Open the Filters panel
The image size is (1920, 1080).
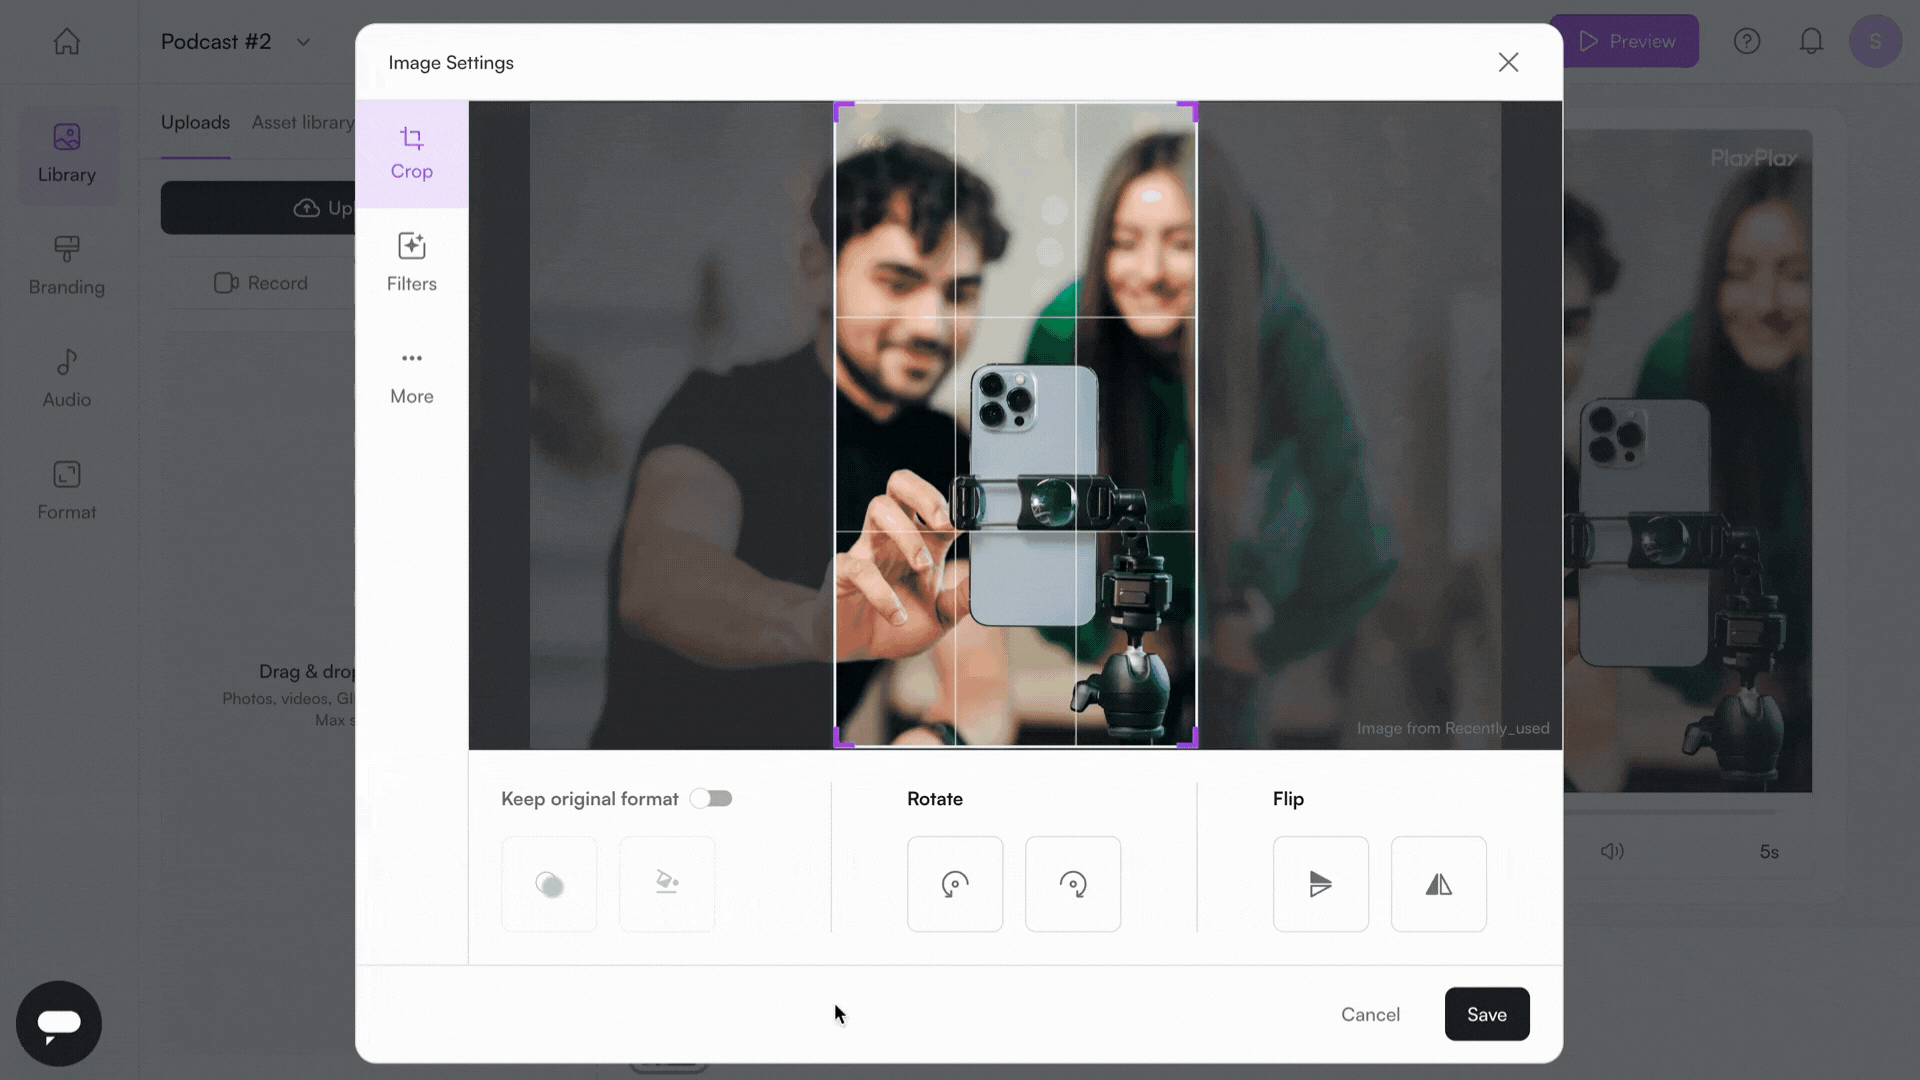pos(411,262)
